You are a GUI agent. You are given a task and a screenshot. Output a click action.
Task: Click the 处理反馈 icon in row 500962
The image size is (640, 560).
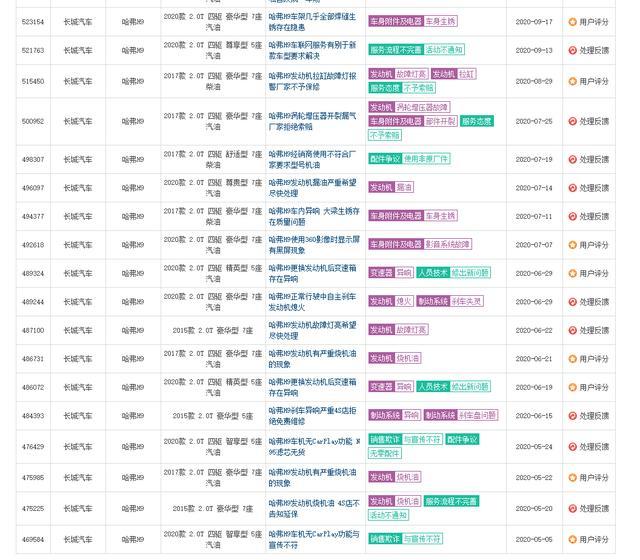tap(573, 121)
